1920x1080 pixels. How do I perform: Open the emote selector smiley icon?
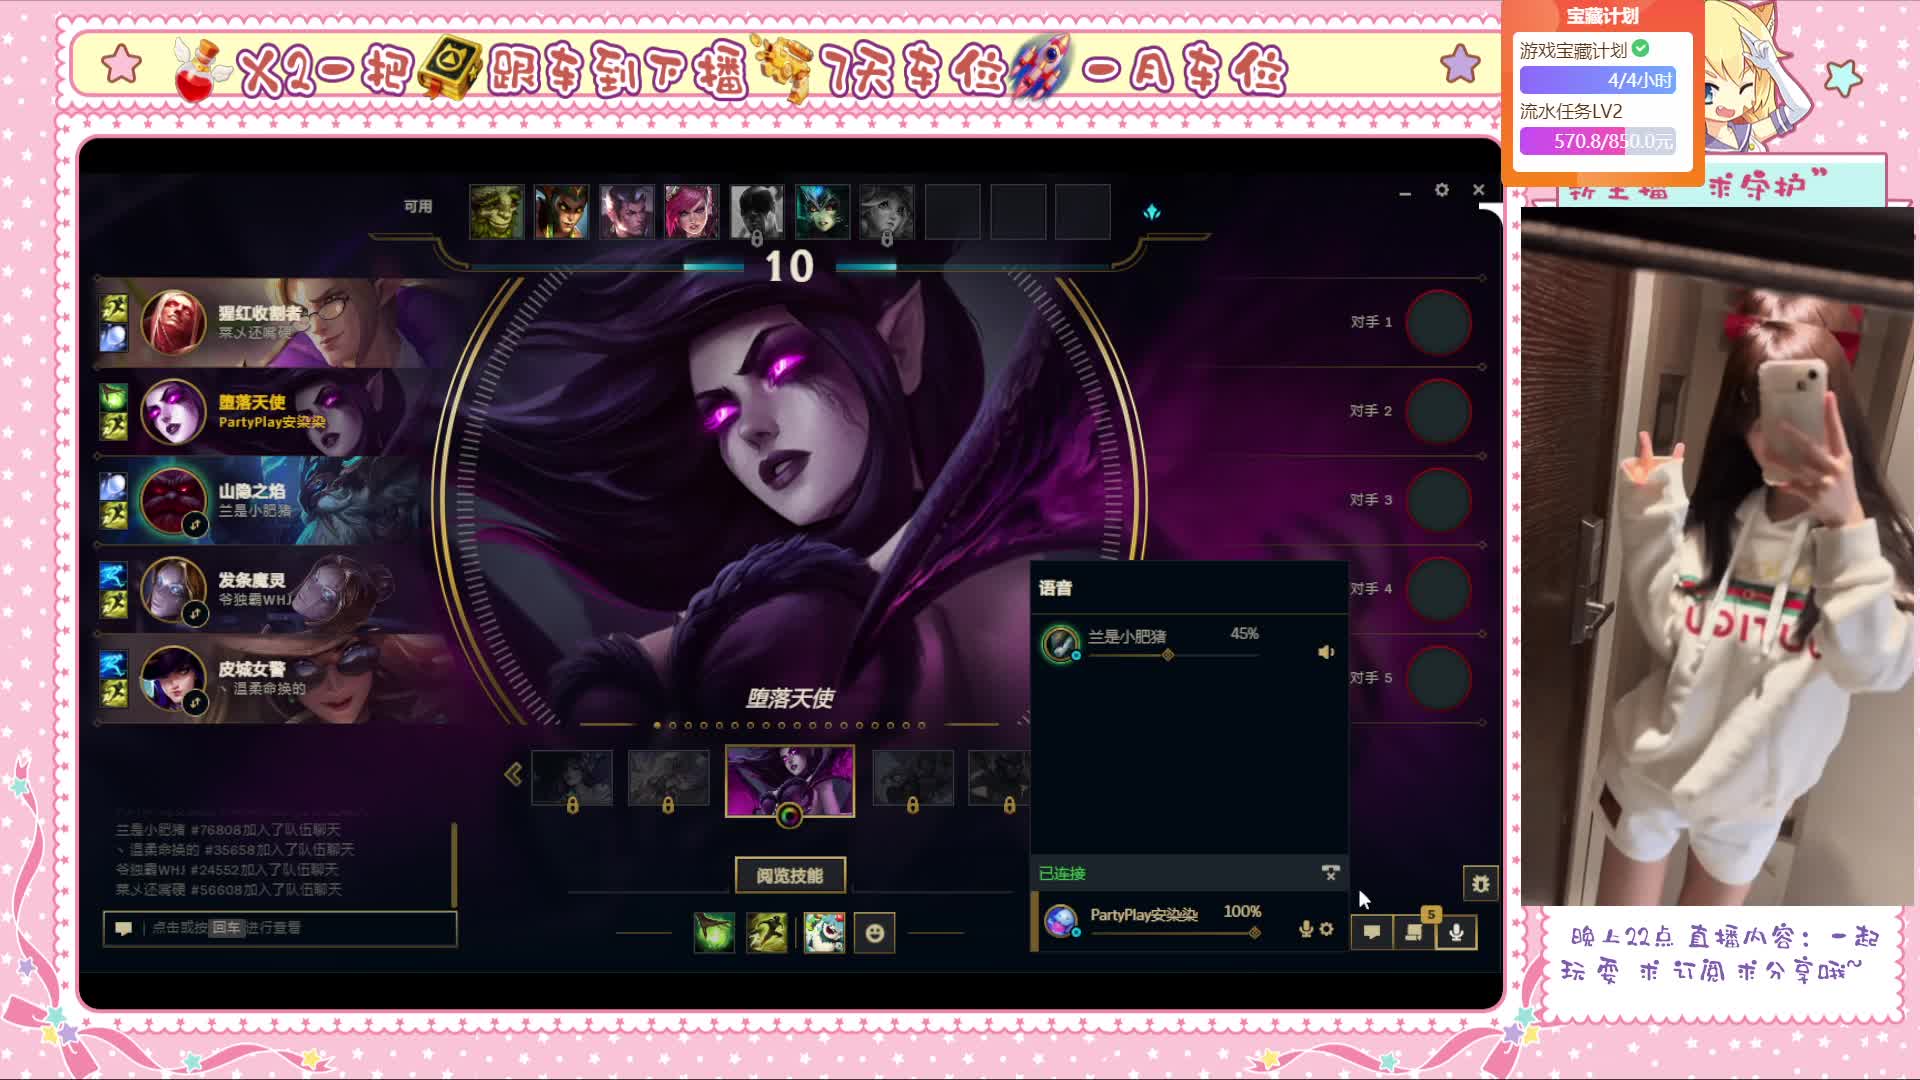pos(875,933)
